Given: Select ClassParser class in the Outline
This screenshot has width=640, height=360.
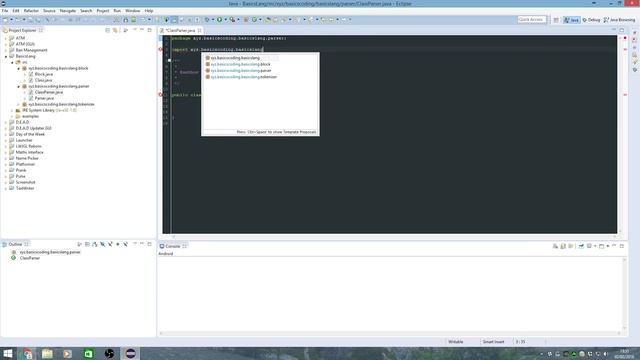Looking at the screenshot, I should coord(30,258).
